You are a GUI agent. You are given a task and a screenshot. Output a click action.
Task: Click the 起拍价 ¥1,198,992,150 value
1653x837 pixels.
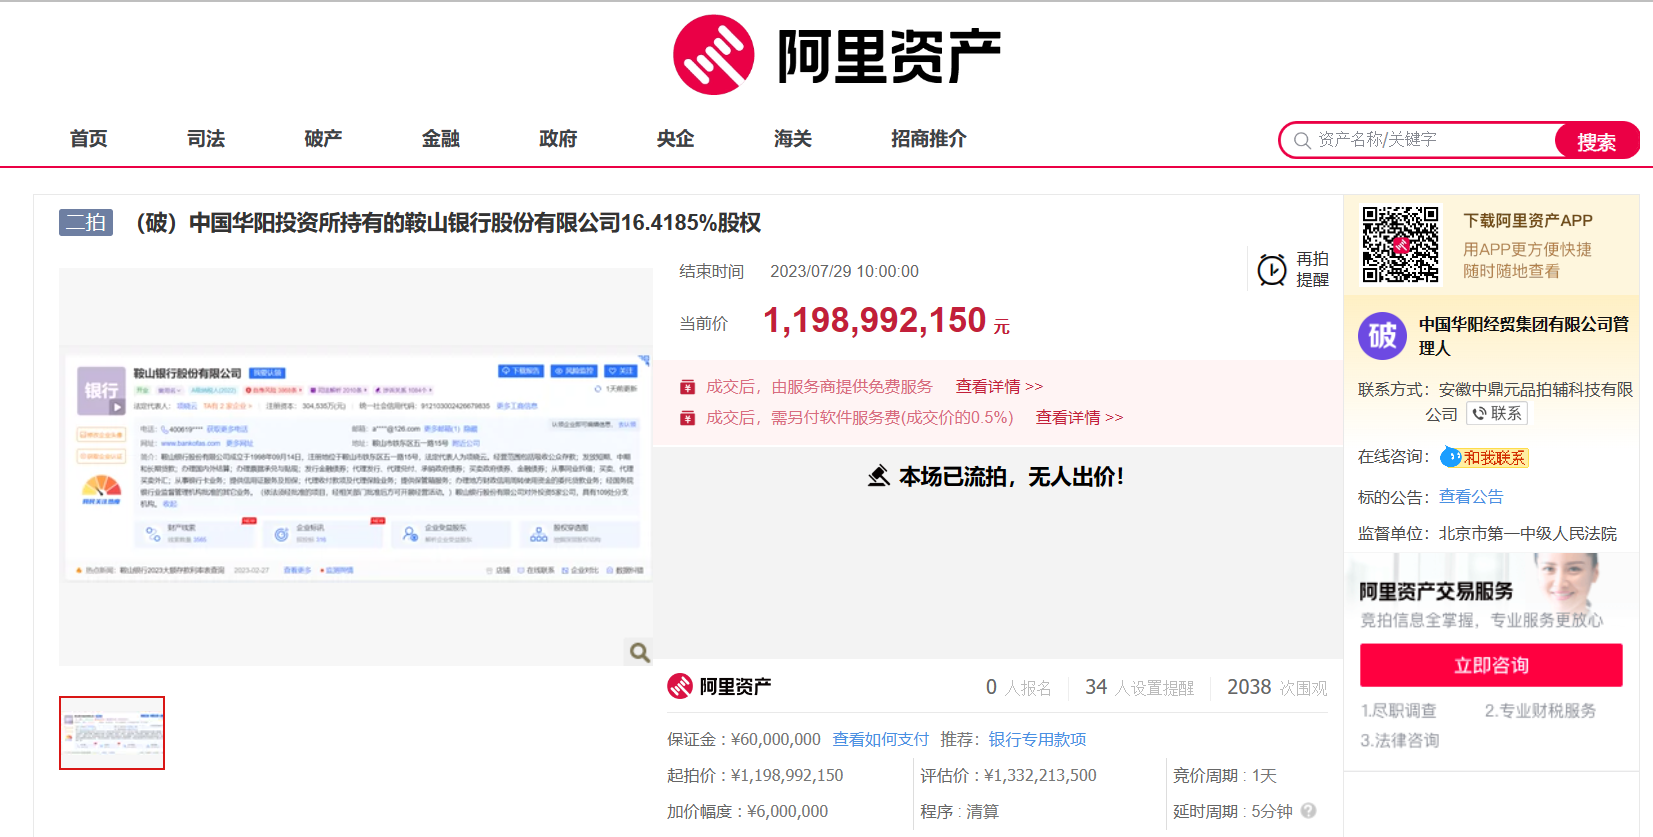787,776
